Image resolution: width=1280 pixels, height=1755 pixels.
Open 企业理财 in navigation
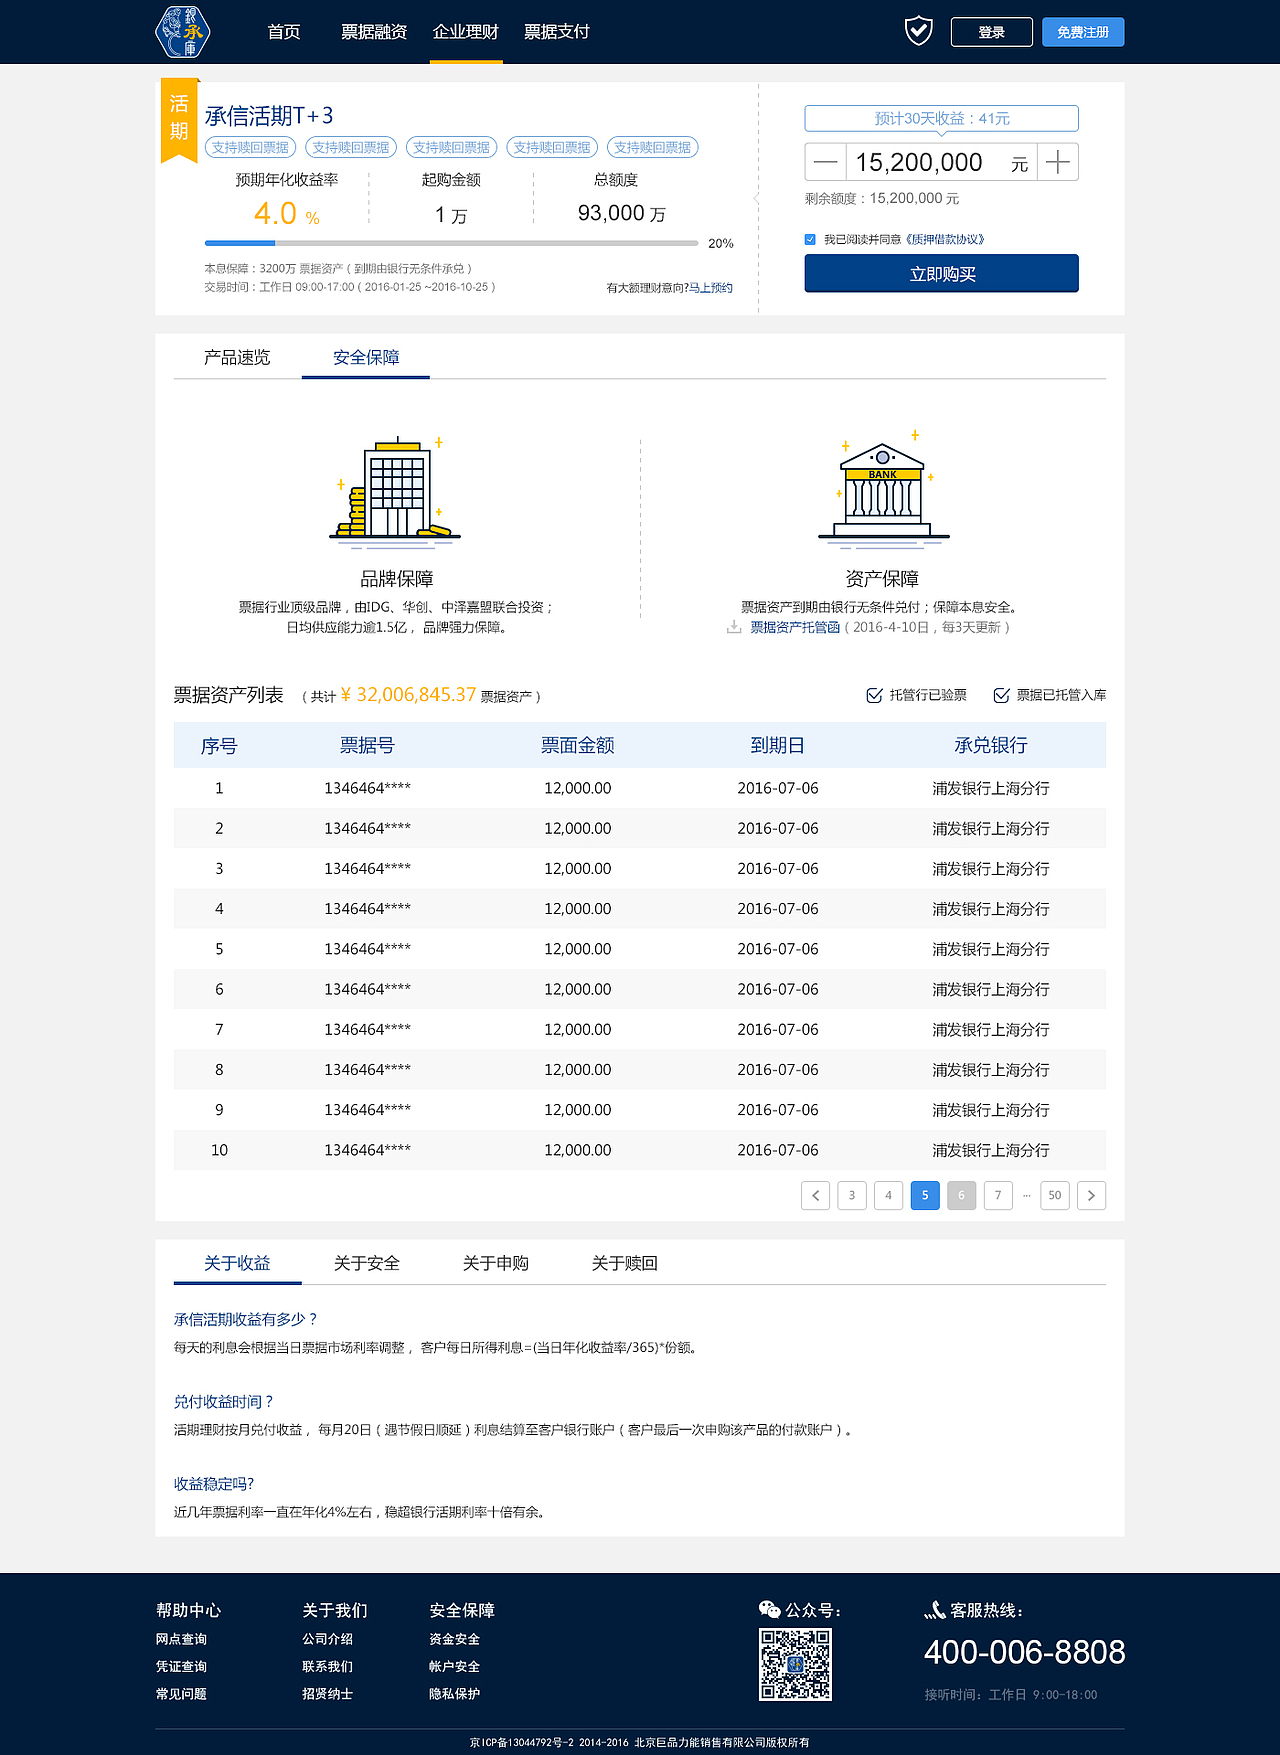click(466, 32)
